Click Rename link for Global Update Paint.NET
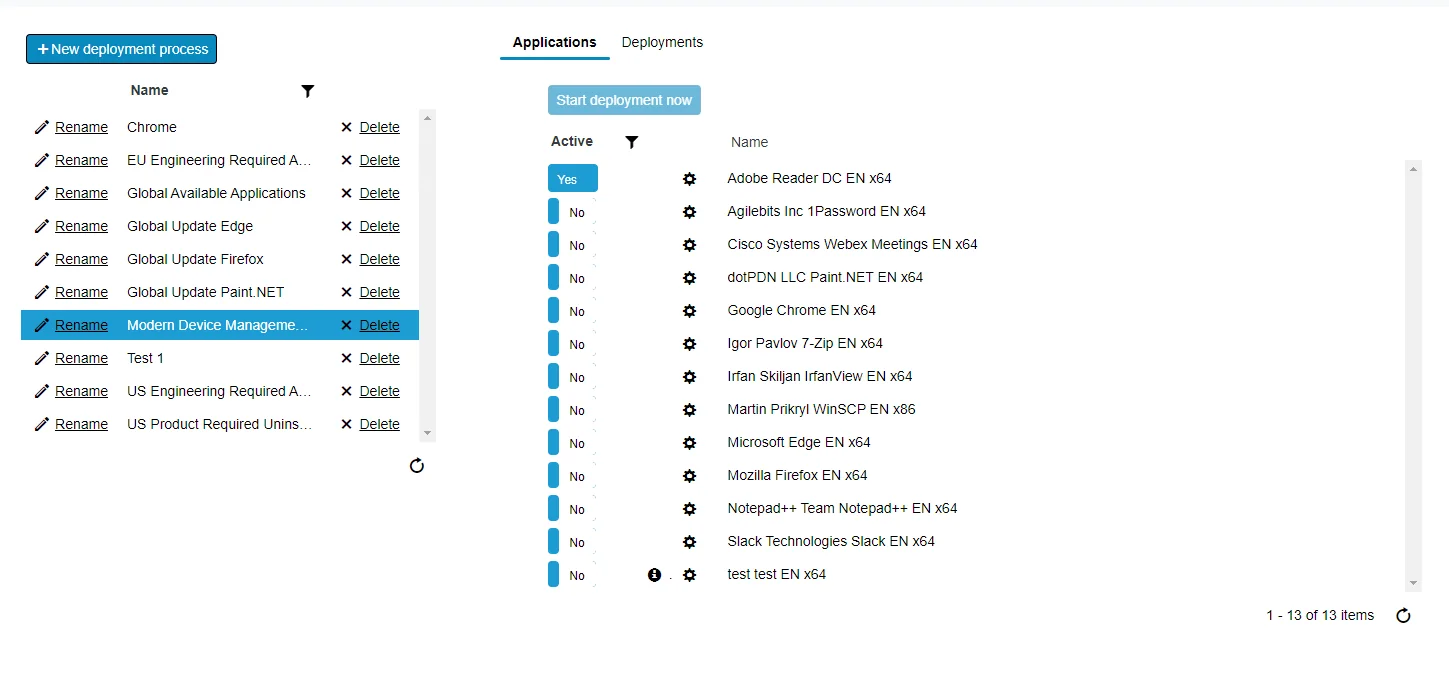The width and height of the screenshot is (1449, 674). (81, 292)
